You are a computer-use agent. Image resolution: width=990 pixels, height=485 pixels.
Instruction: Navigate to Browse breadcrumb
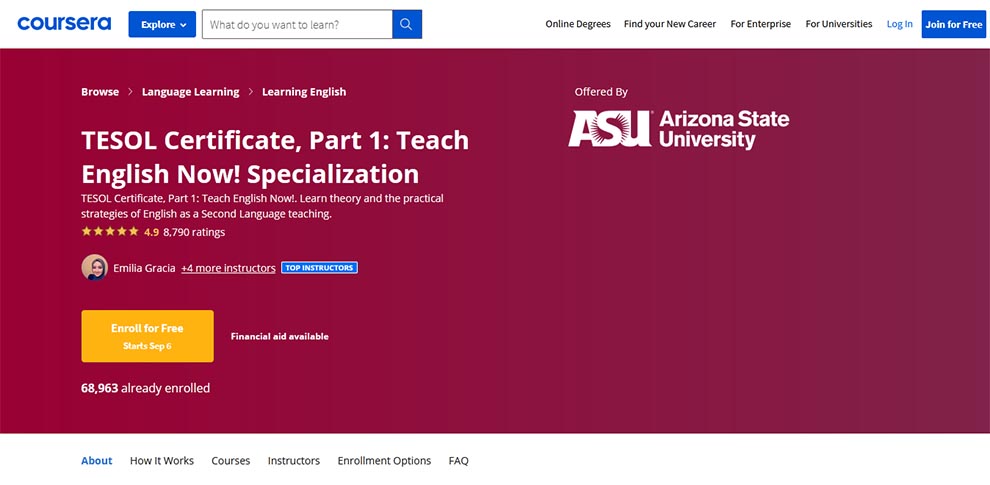pos(100,92)
